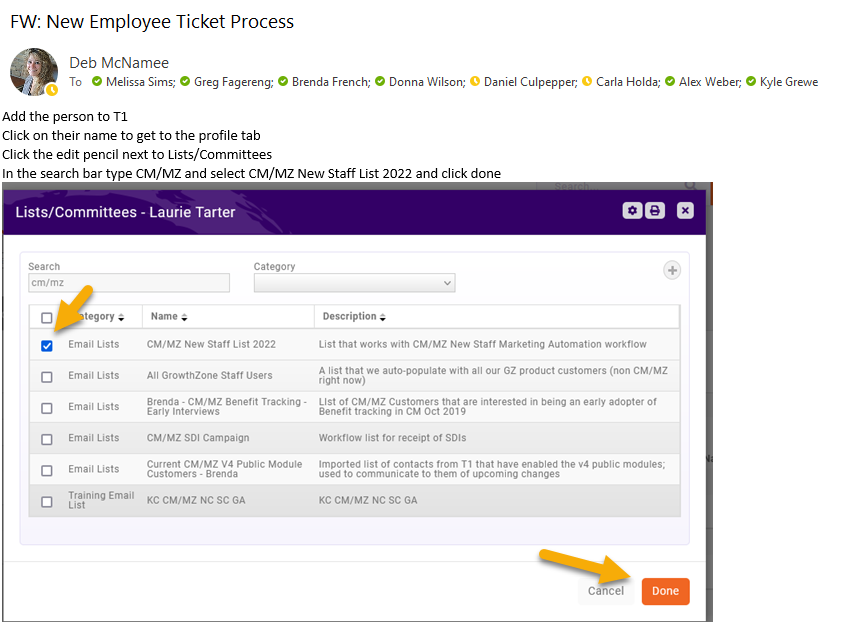This screenshot has width=842, height=639.
Task: Open the Category dropdown filter
Action: tap(355, 283)
